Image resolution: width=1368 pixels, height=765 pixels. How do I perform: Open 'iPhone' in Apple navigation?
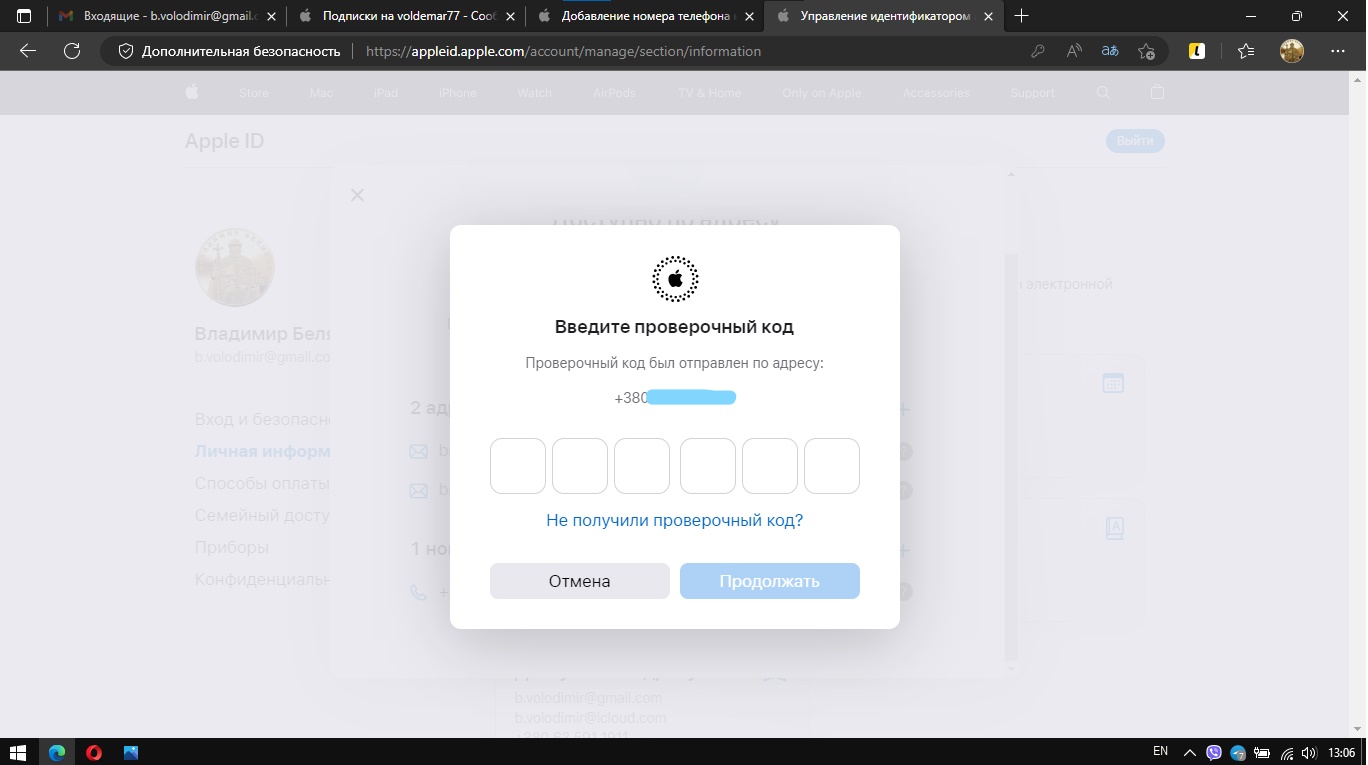click(x=458, y=93)
